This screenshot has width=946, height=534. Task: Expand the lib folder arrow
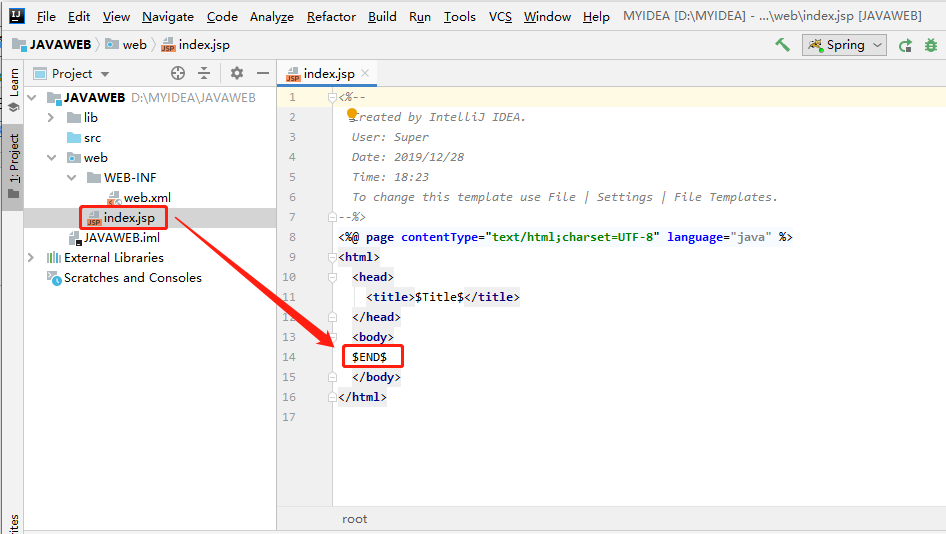[51, 118]
